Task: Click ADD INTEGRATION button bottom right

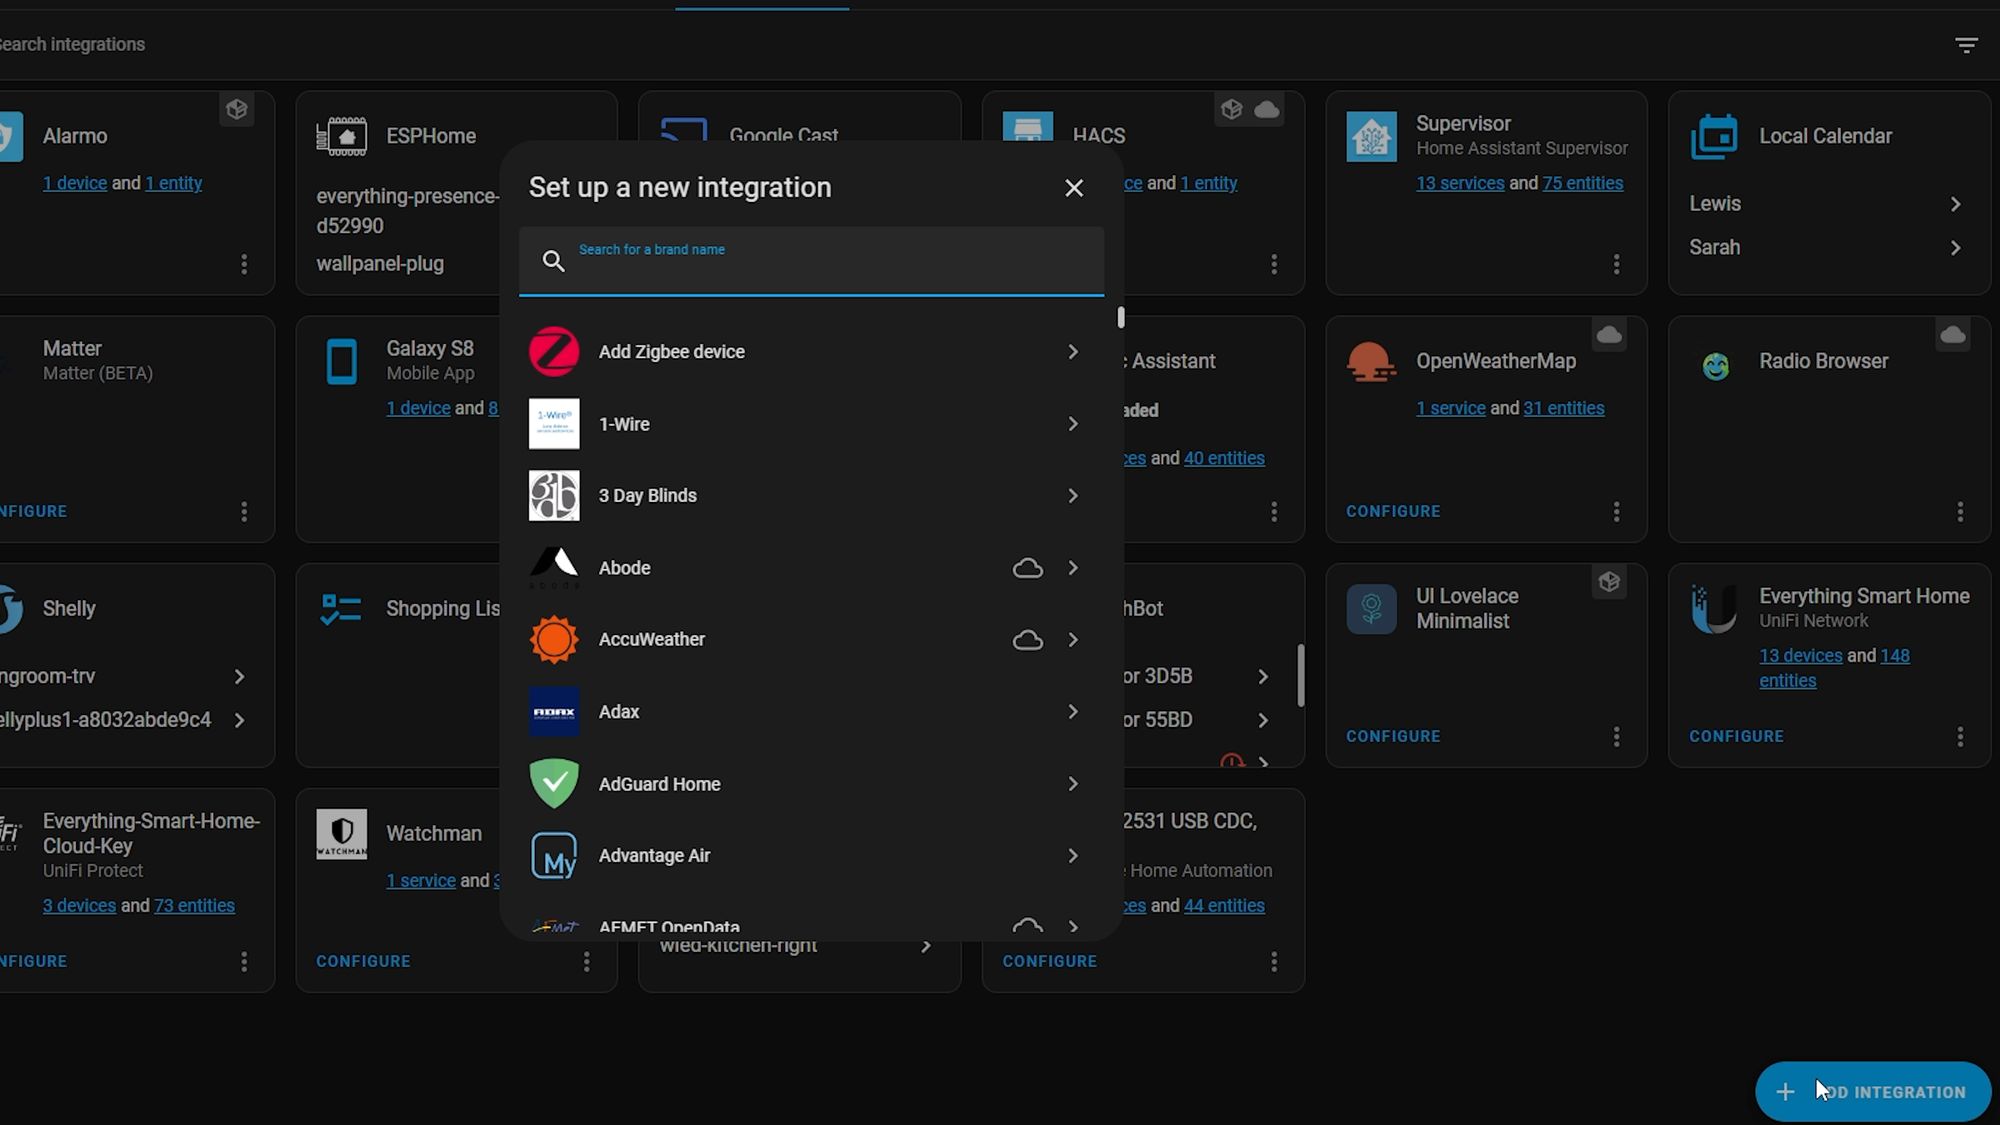Action: (x=1872, y=1092)
